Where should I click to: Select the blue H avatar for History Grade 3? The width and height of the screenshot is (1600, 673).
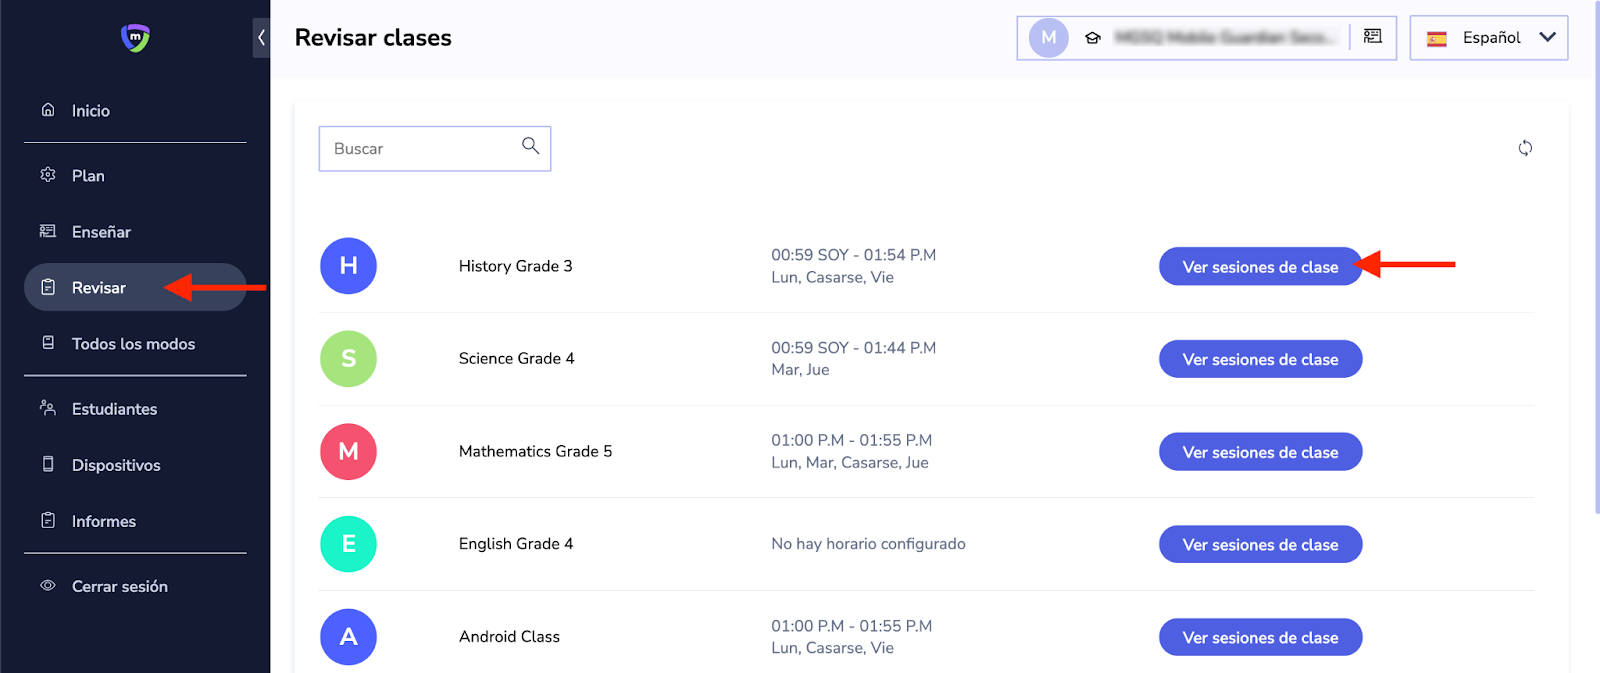(x=348, y=266)
